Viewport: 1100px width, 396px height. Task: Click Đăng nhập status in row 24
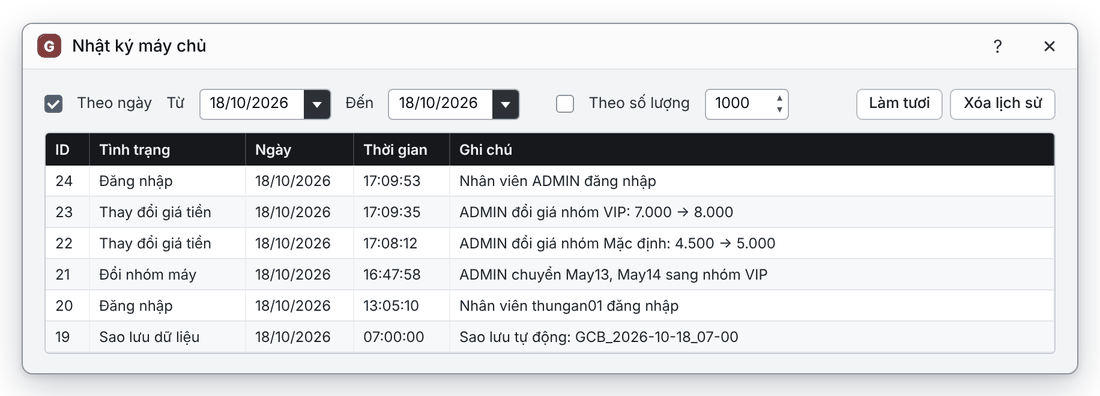(167, 181)
